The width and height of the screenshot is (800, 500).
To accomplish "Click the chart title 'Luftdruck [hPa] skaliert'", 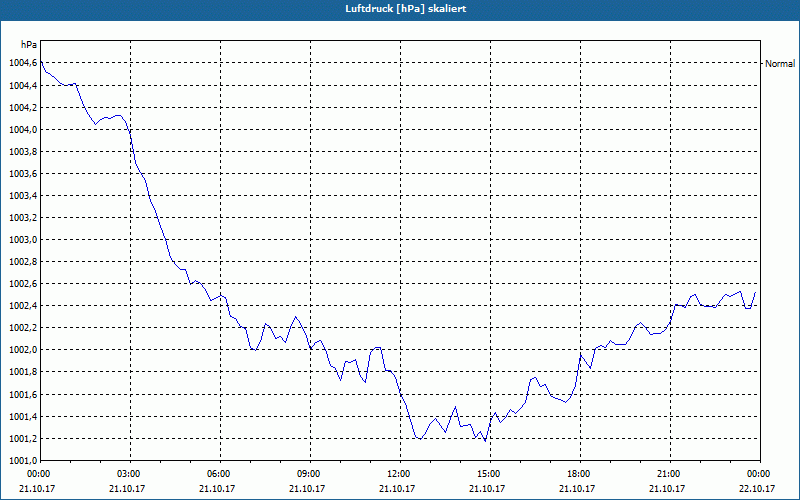I will click(406, 9).
